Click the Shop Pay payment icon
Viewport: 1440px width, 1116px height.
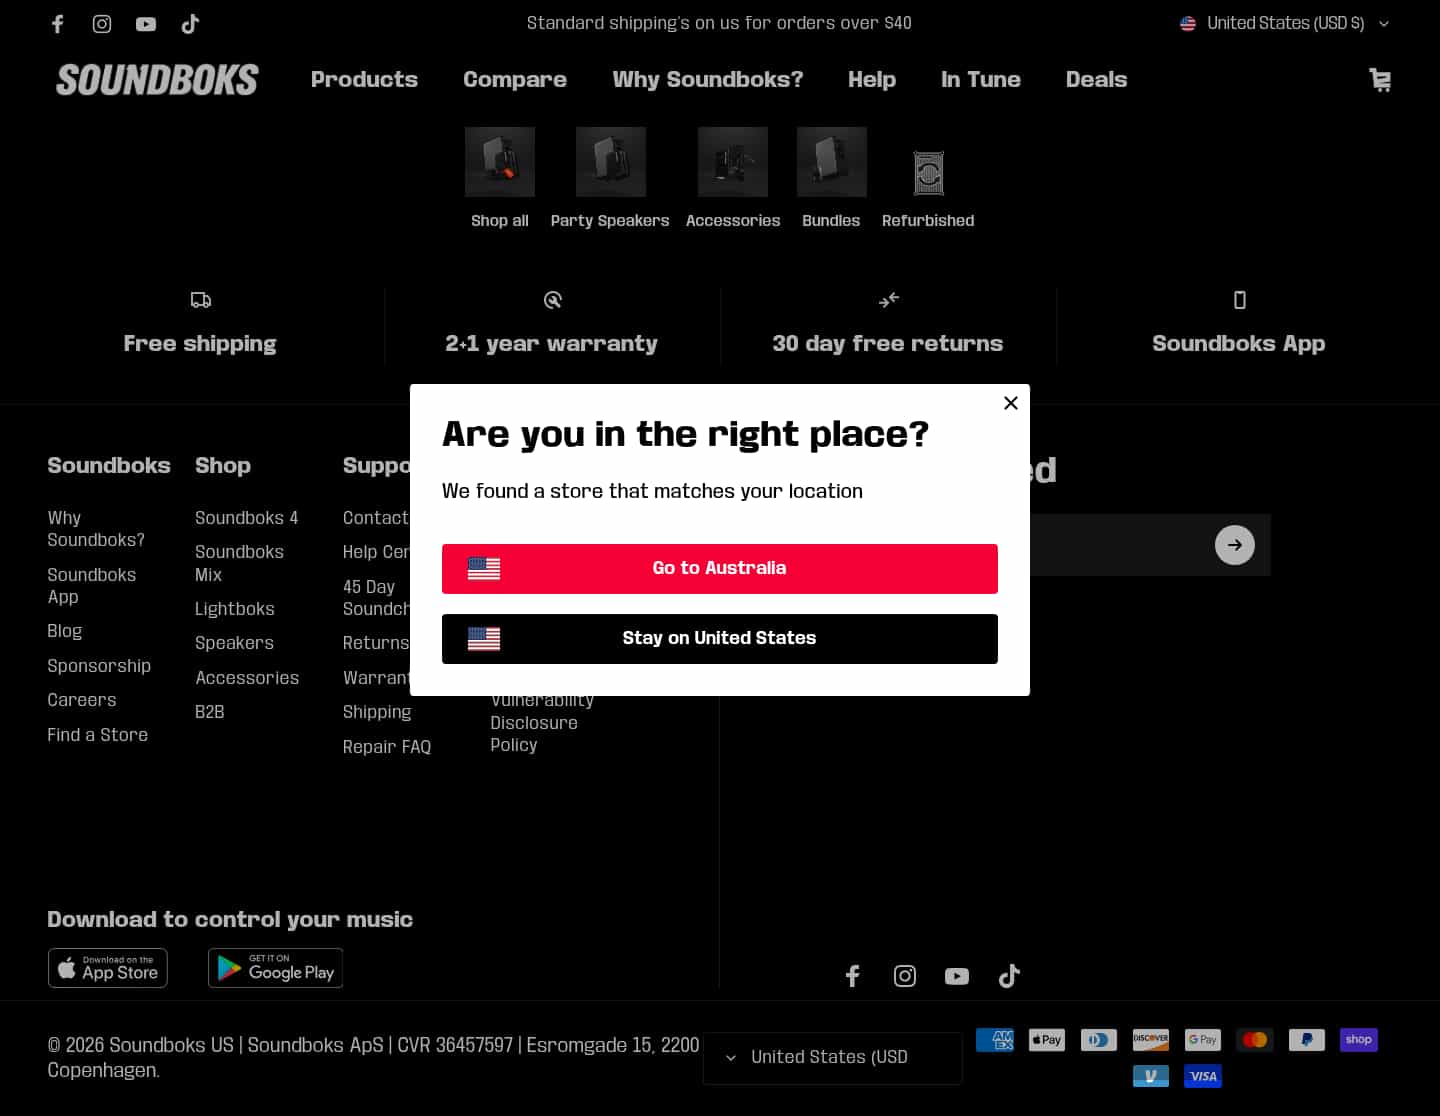(x=1359, y=1040)
